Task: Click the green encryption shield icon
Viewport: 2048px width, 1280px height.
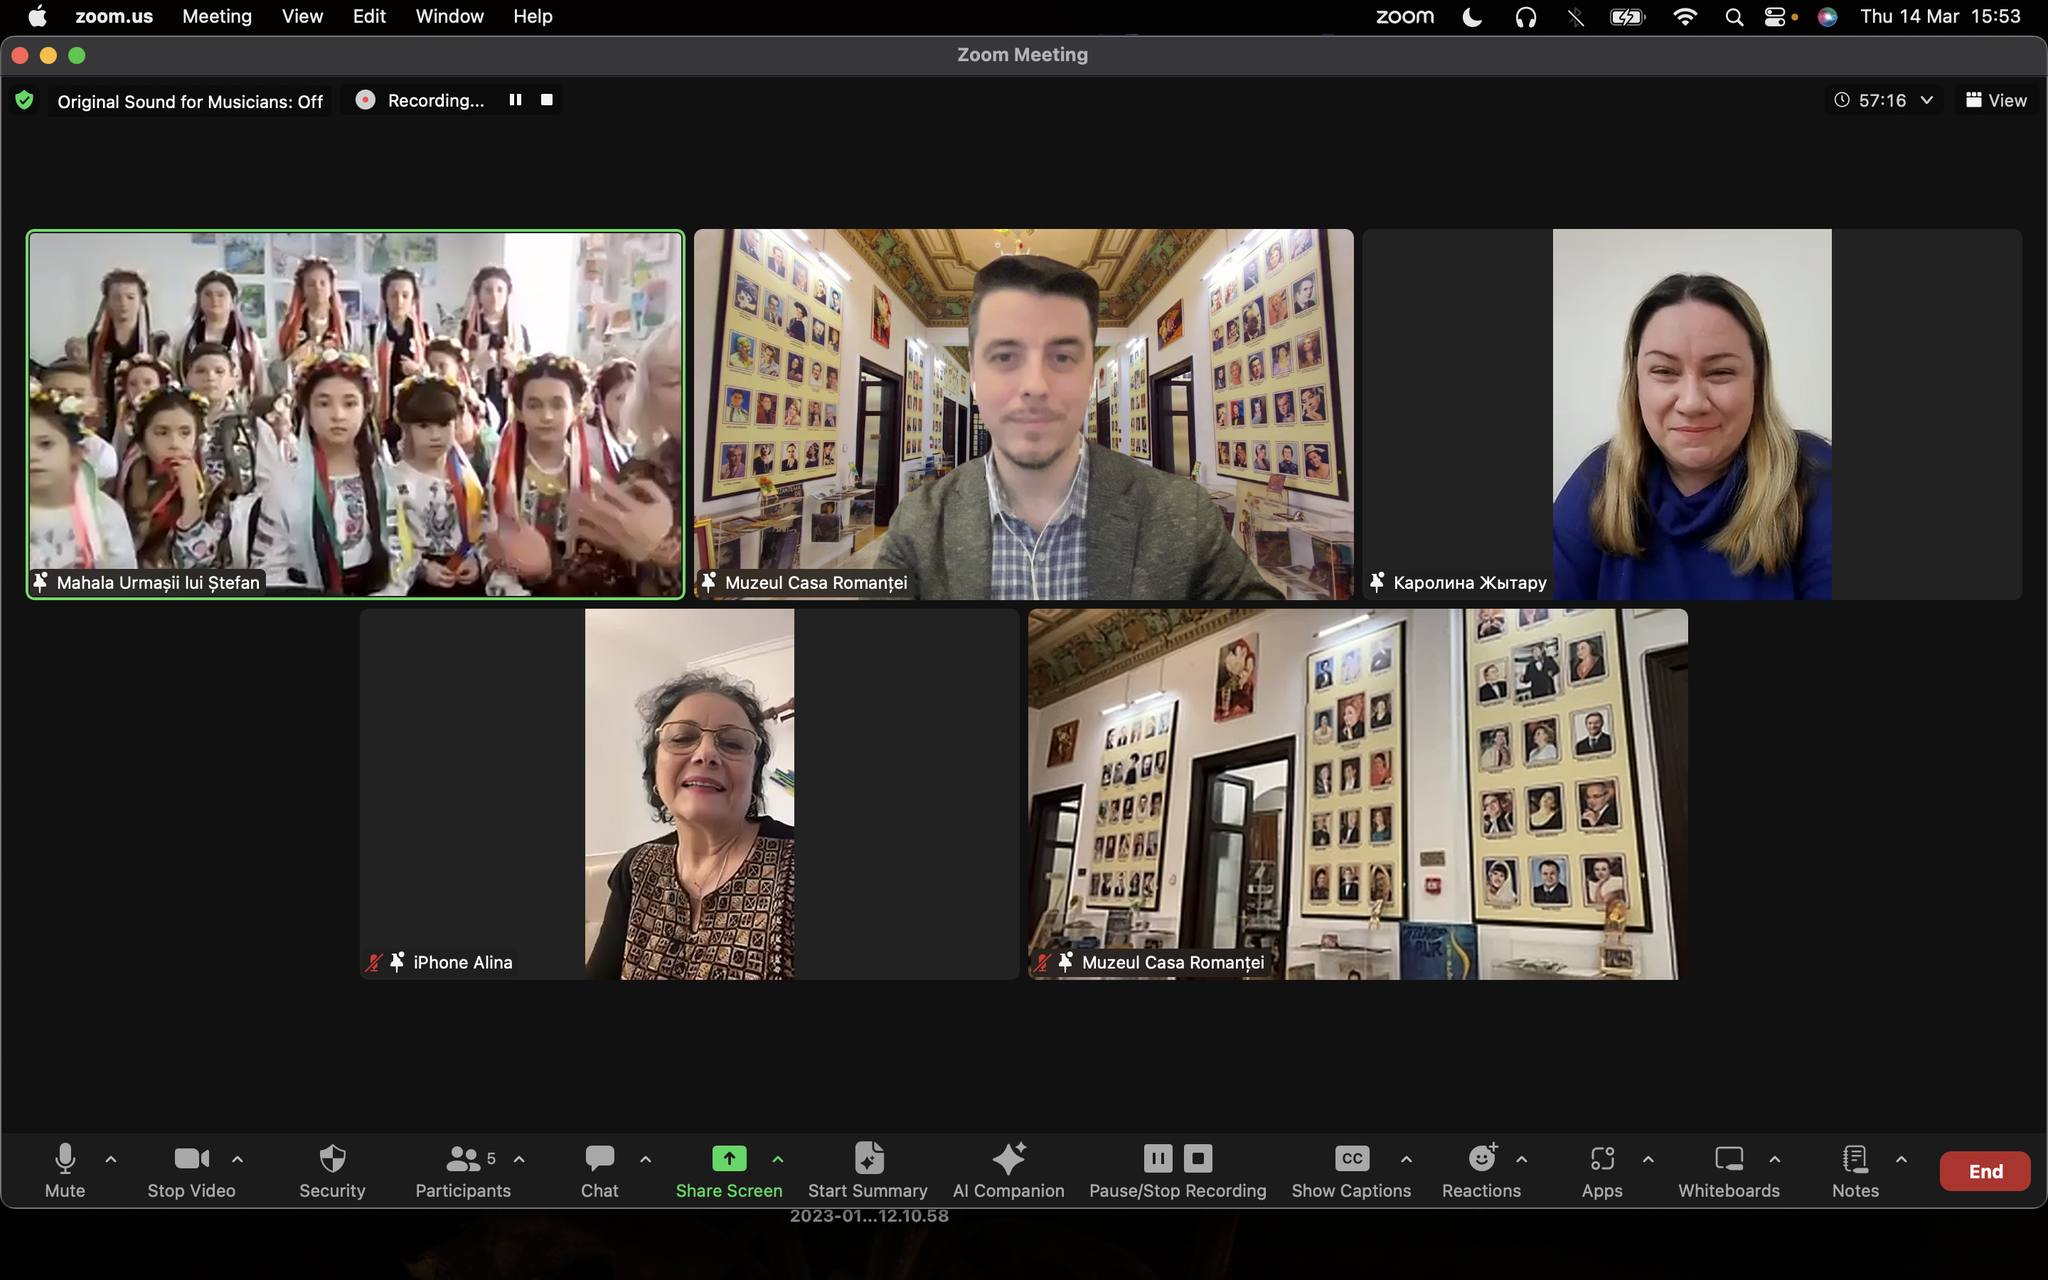Action: [x=24, y=101]
